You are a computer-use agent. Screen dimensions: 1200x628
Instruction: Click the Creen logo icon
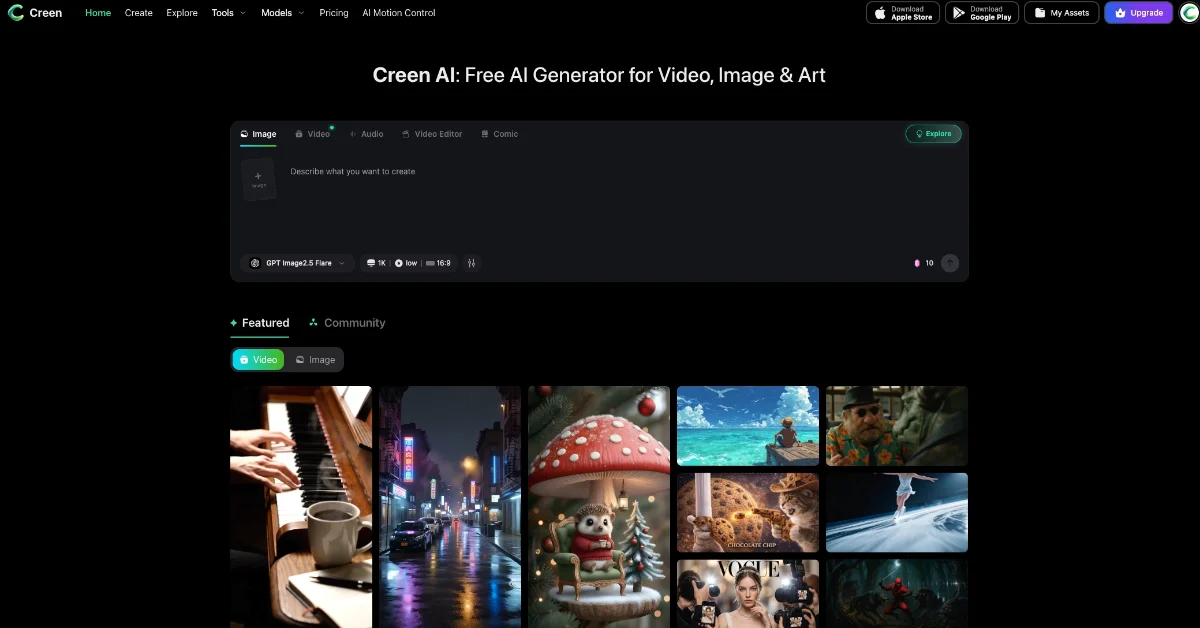tap(15, 13)
